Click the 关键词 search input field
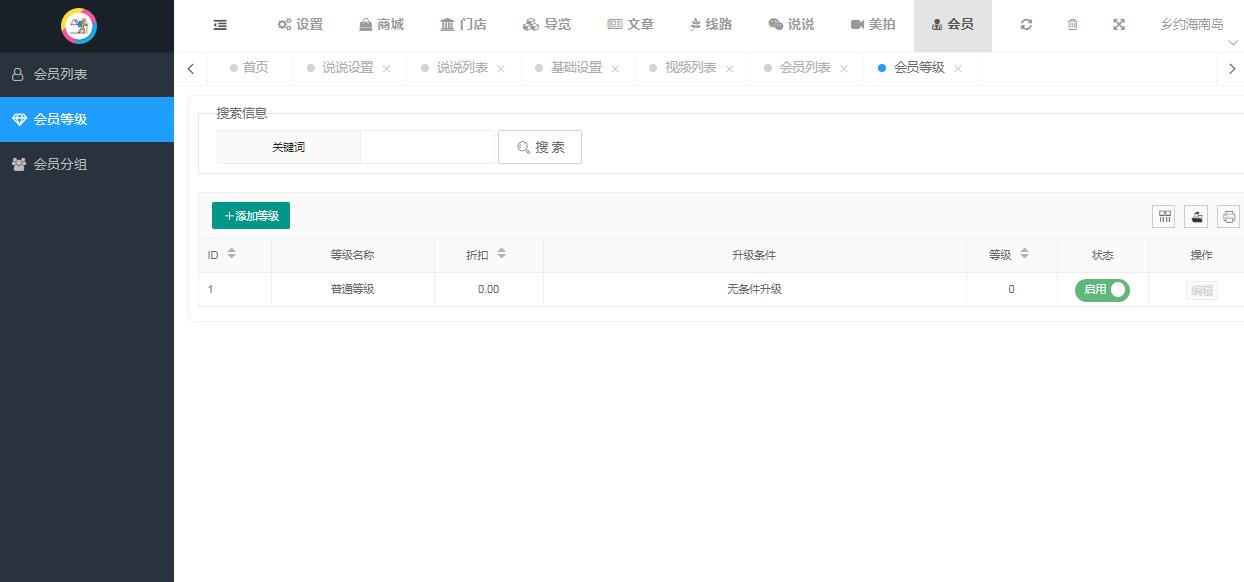 (427, 147)
